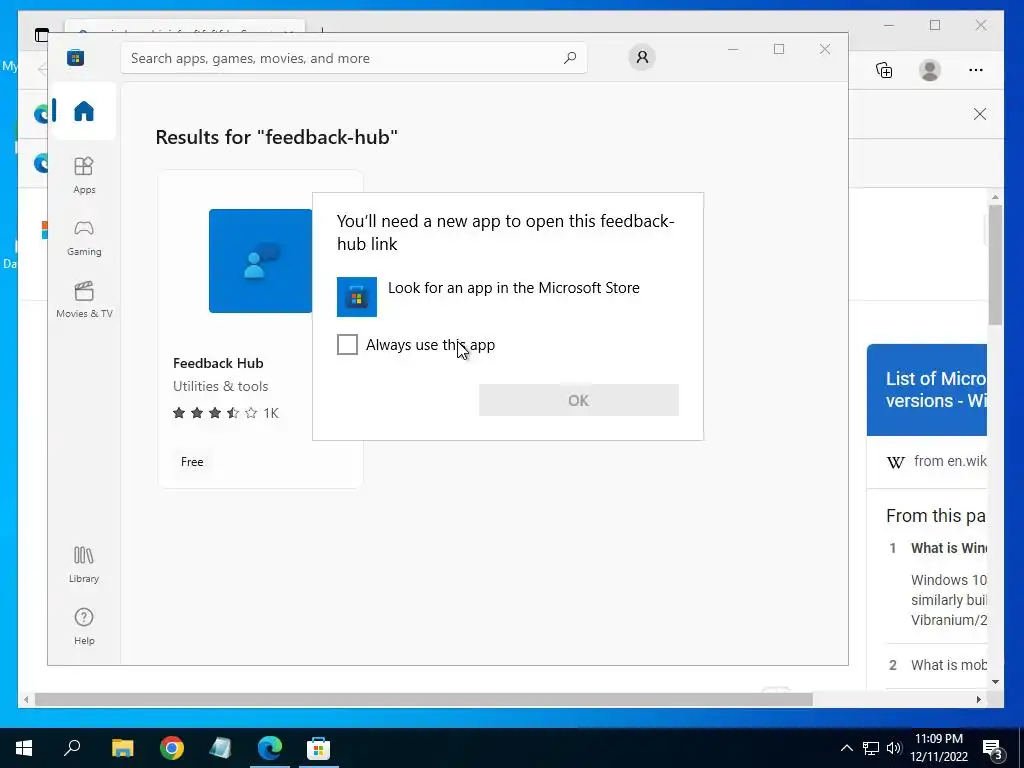Screen dimensions: 1024x768
Task: Switch to Microsoft Store on the taskbar
Action: point(318,748)
